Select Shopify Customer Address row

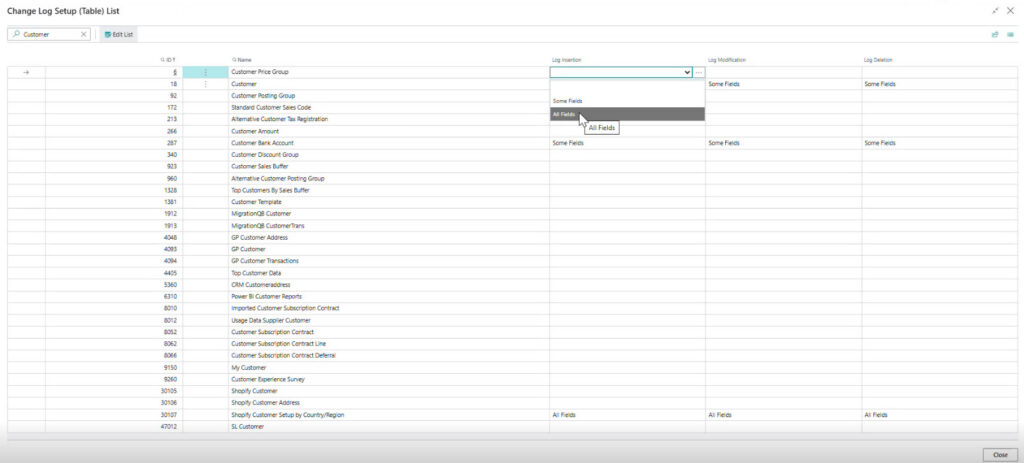point(512,403)
